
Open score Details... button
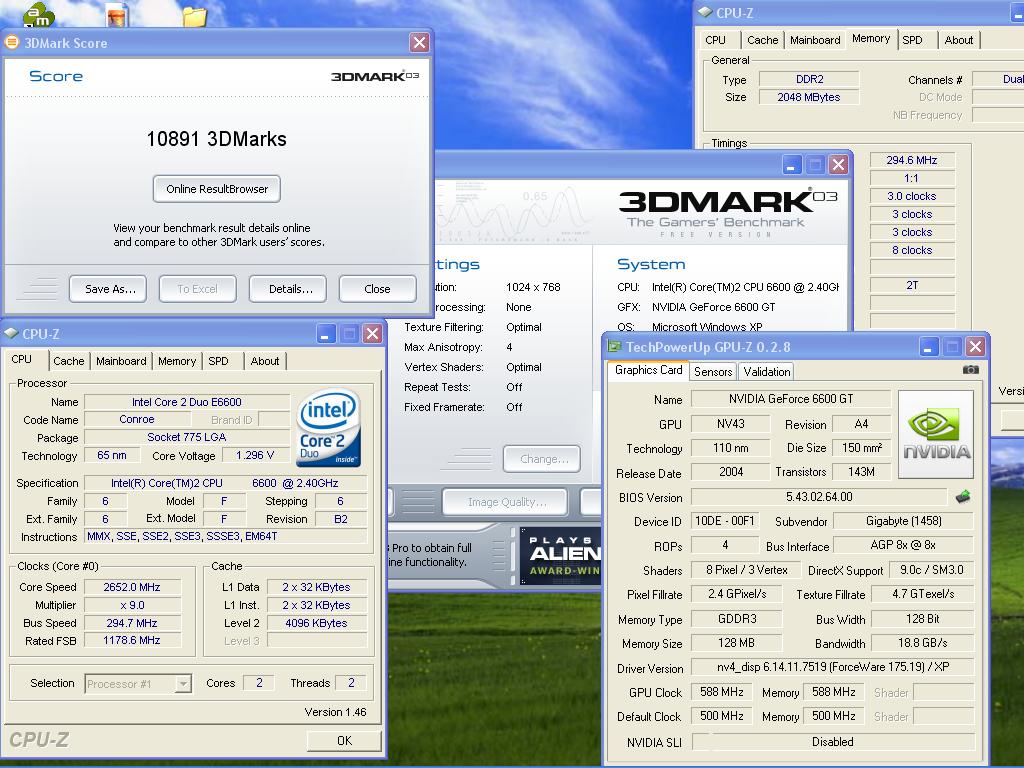(287, 289)
